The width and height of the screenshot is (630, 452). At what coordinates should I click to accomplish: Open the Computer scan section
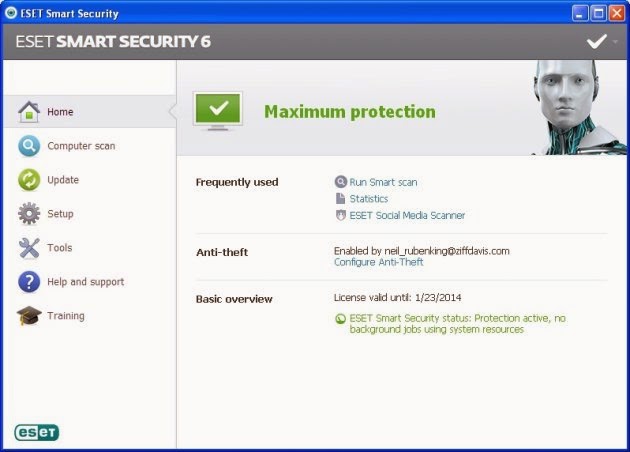[81, 146]
